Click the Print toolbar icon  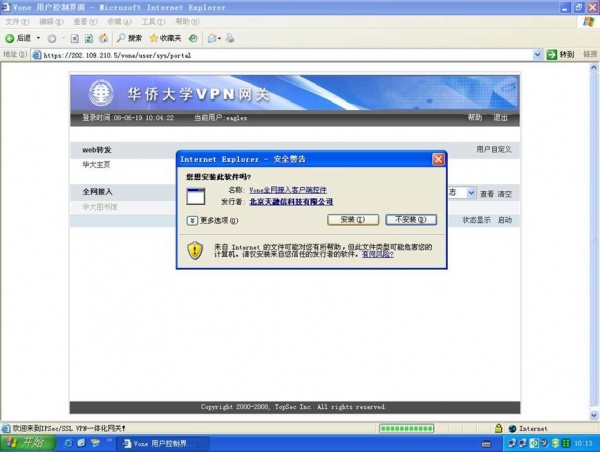click(x=230, y=38)
